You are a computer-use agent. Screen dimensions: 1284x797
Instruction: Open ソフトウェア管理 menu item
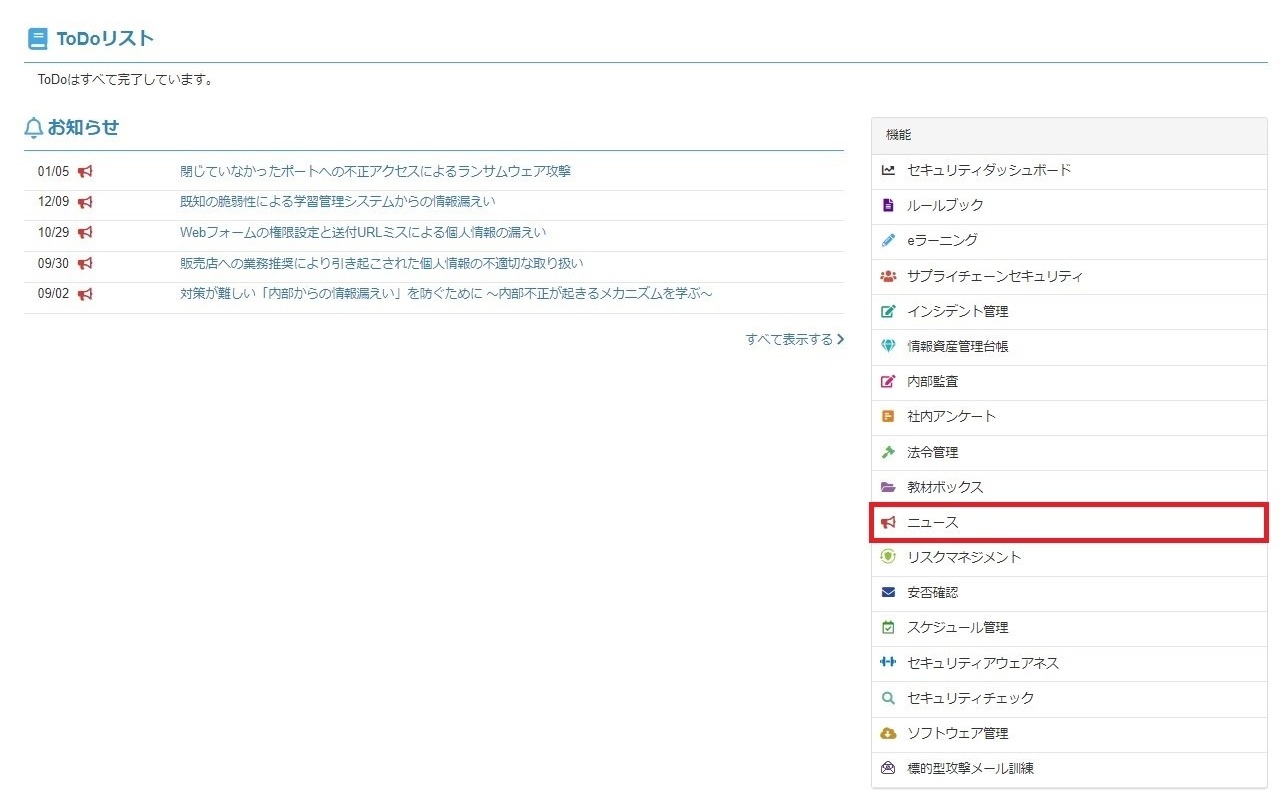(x=1069, y=733)
